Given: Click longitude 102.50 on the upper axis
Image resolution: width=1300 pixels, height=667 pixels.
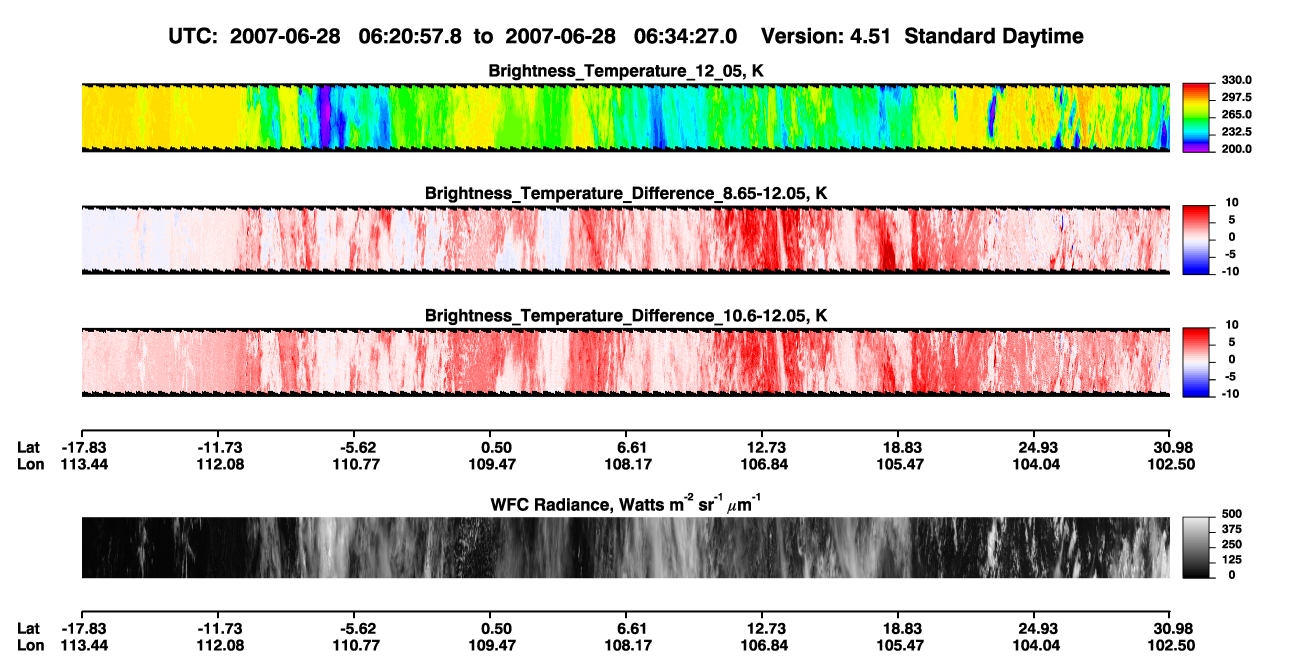Looking at the screenshot, I should [x=1172, y=465].
